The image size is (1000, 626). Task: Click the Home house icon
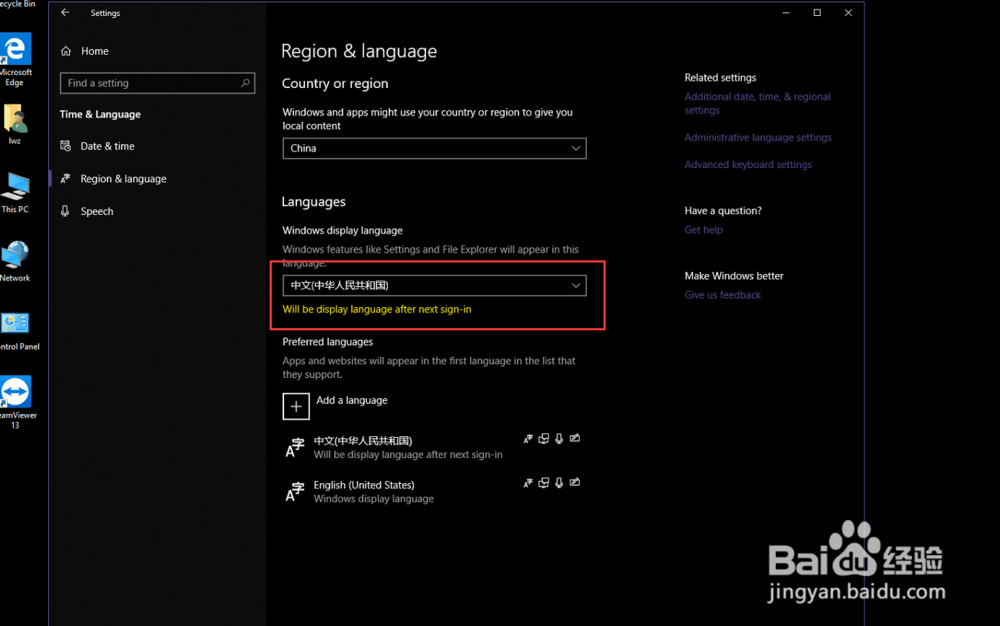tap(66, 51)
